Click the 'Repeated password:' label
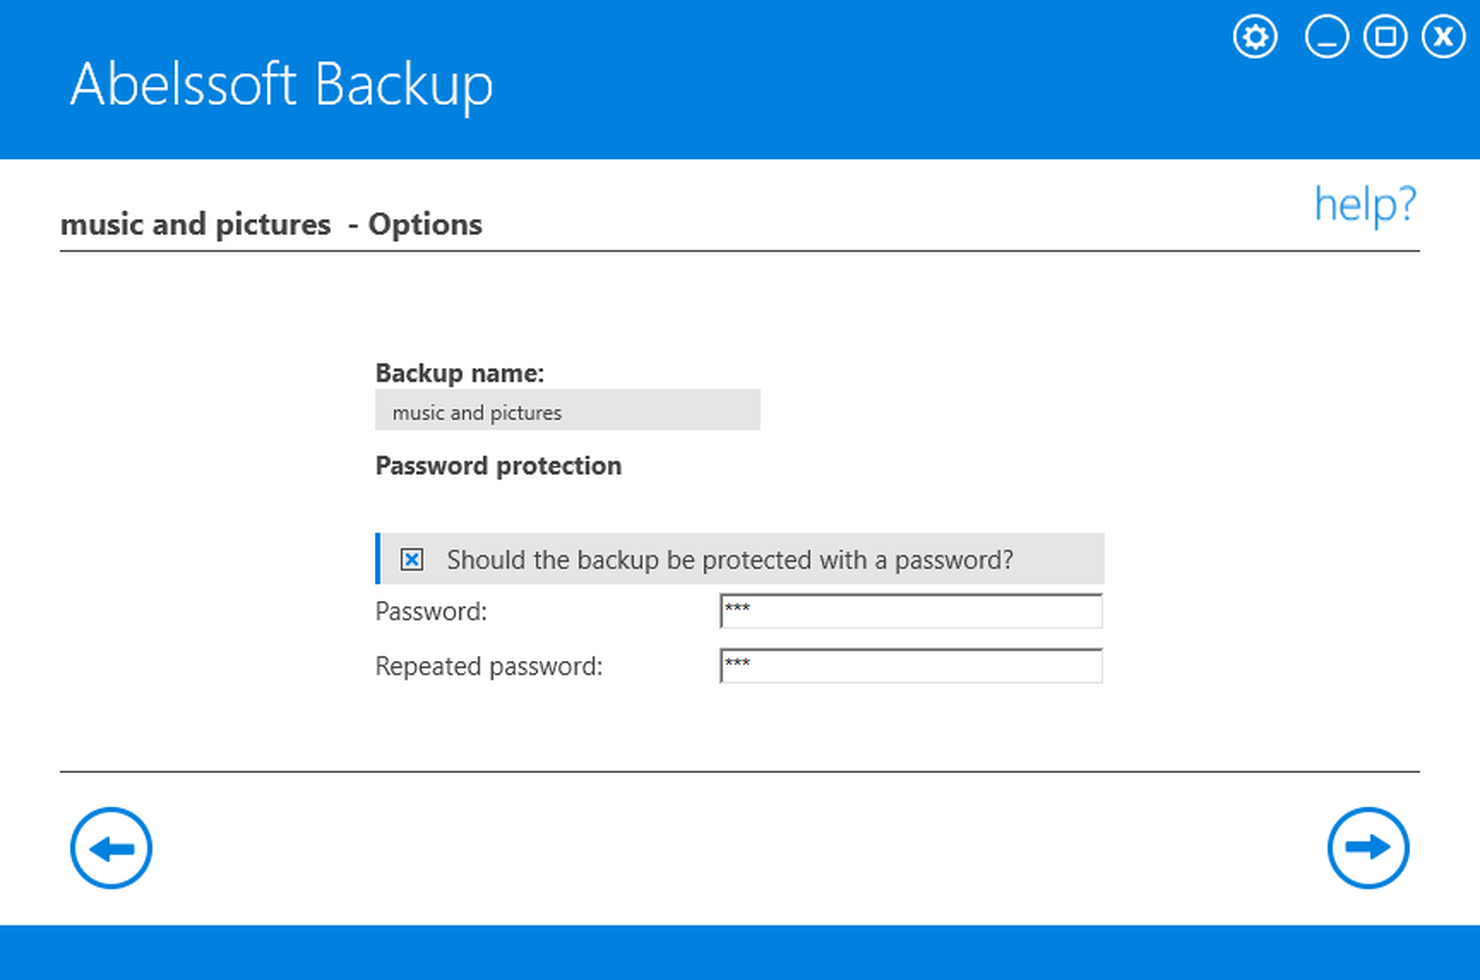1480x980 pixels. coord(488,666)
